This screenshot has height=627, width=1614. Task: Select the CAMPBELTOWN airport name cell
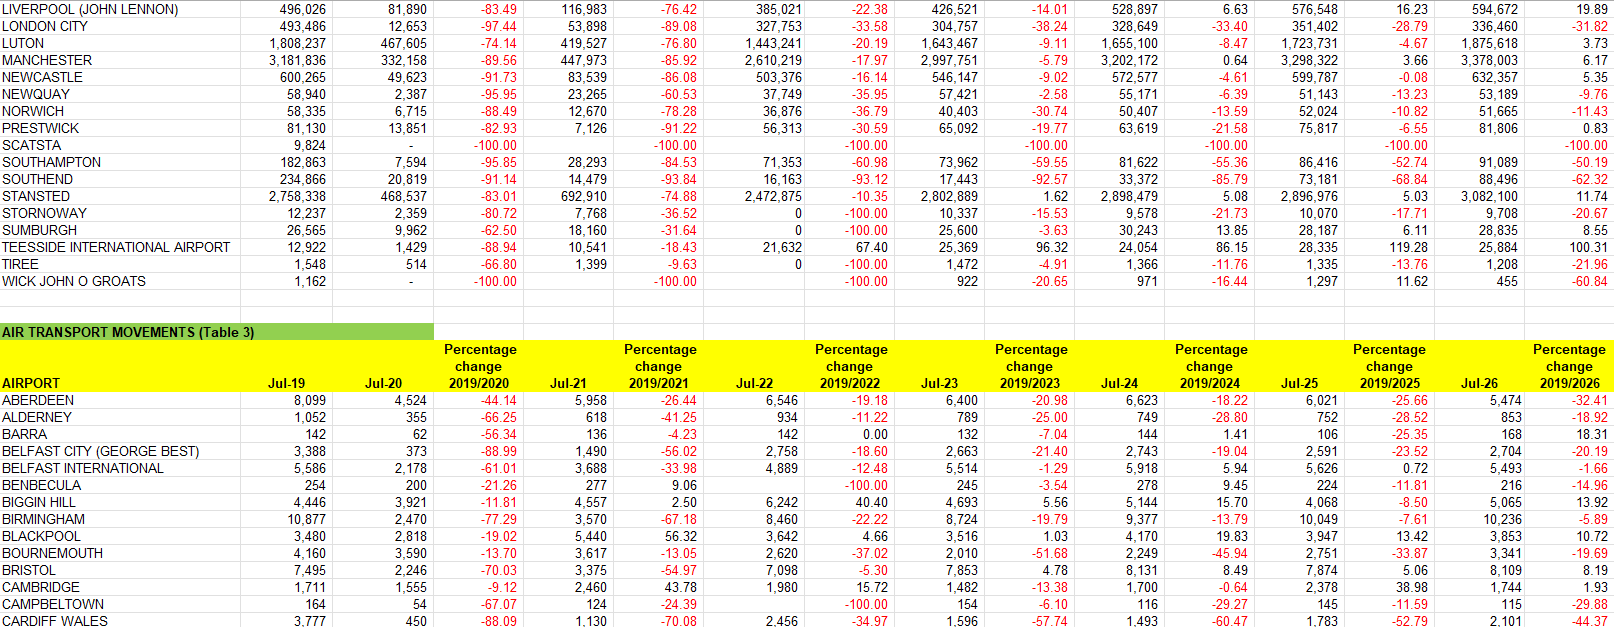(53, 604)
